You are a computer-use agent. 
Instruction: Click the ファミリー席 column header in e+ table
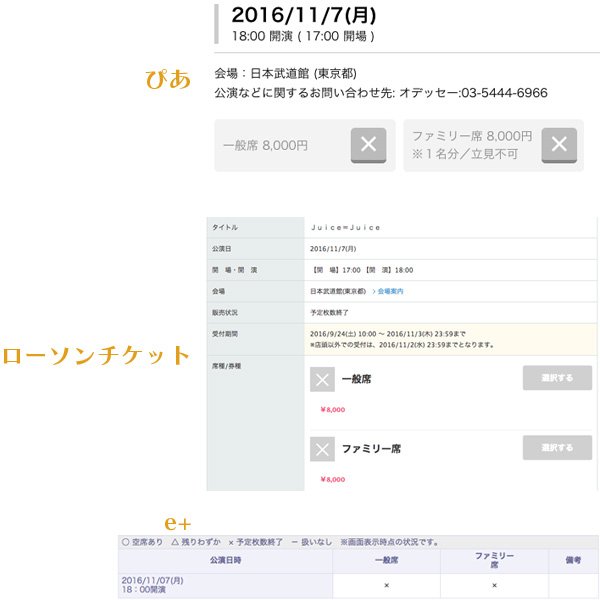click(x=494, y=560)
